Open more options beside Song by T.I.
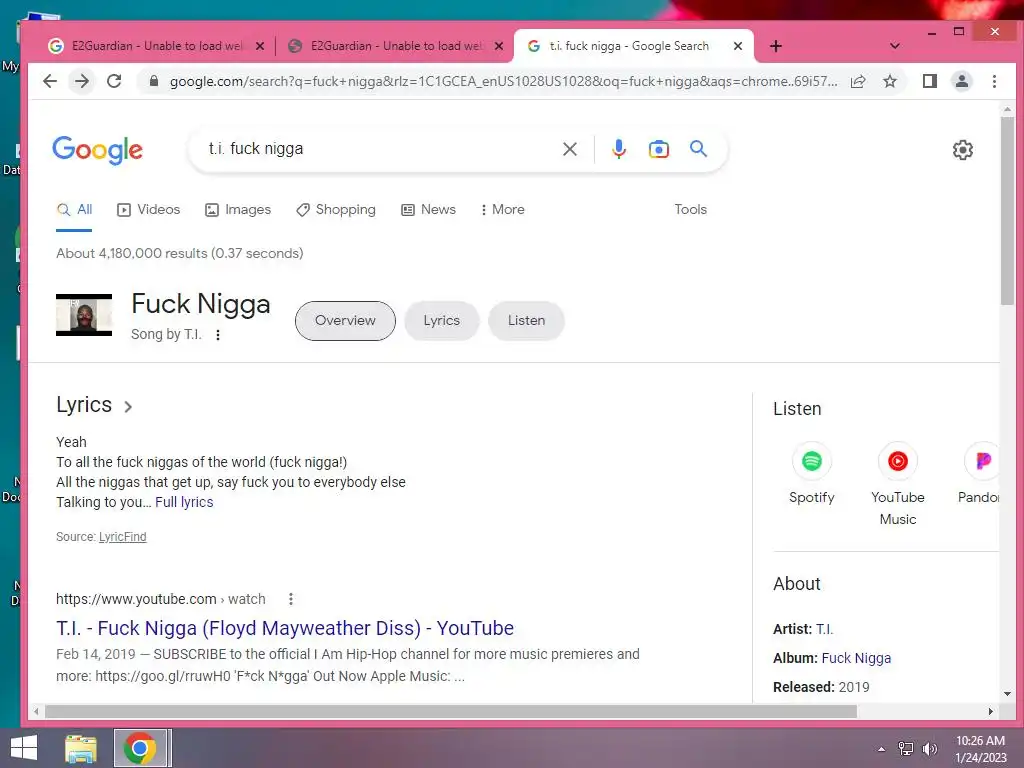The height and width of the screenshot is (768, 1024). click(x=218, y=334)
